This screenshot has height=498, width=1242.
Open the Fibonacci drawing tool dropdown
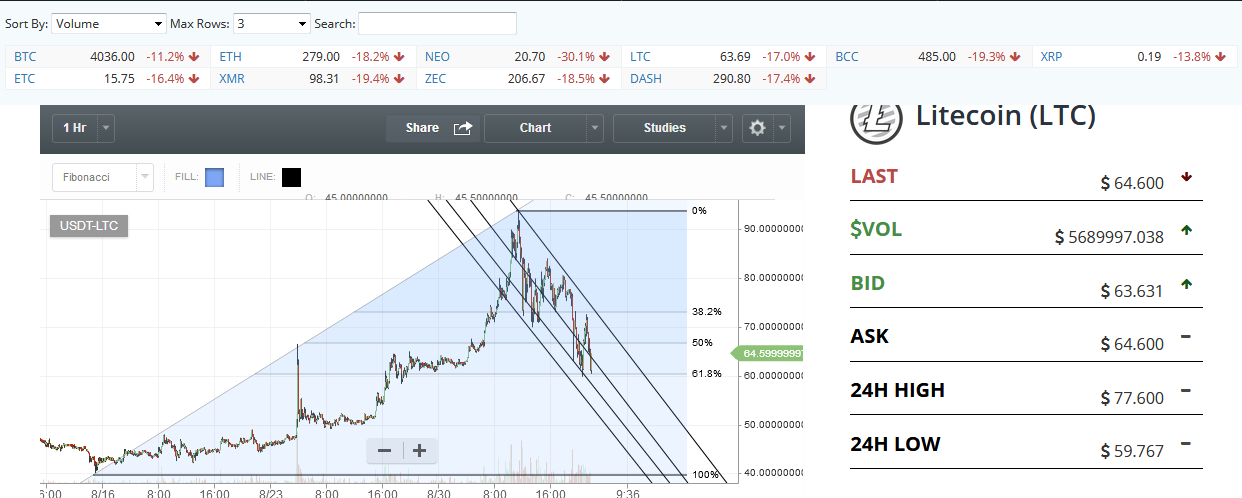coord(103,177)
